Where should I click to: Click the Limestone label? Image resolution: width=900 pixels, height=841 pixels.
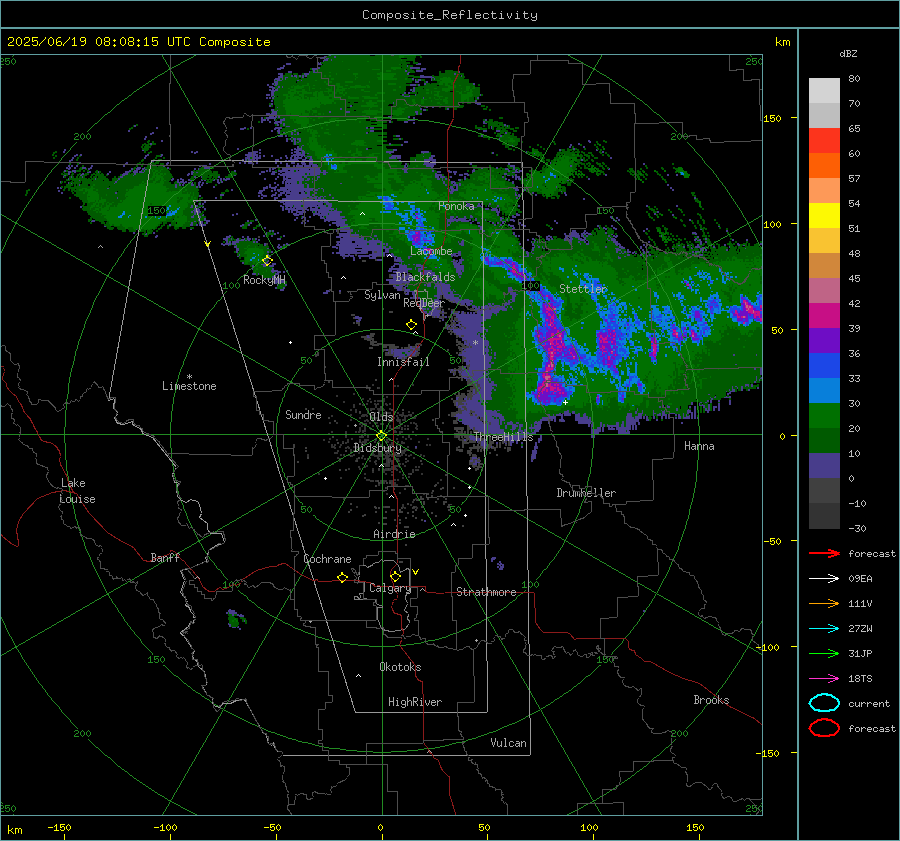point(189,386)
